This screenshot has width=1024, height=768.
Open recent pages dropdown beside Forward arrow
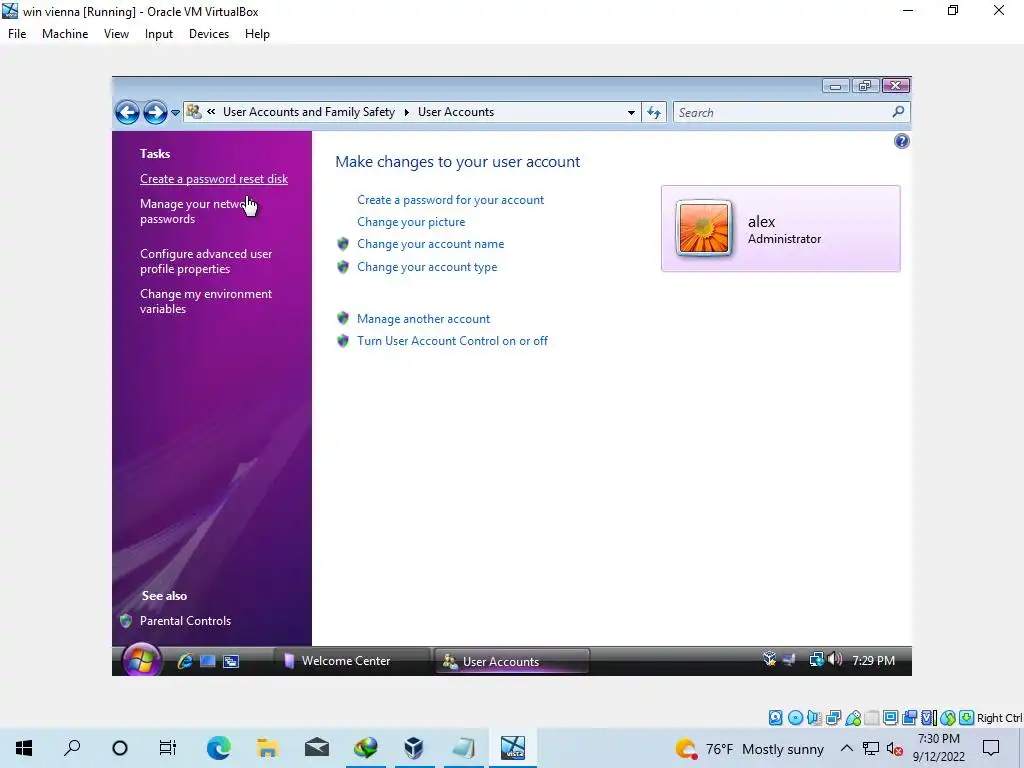(175, 113)
